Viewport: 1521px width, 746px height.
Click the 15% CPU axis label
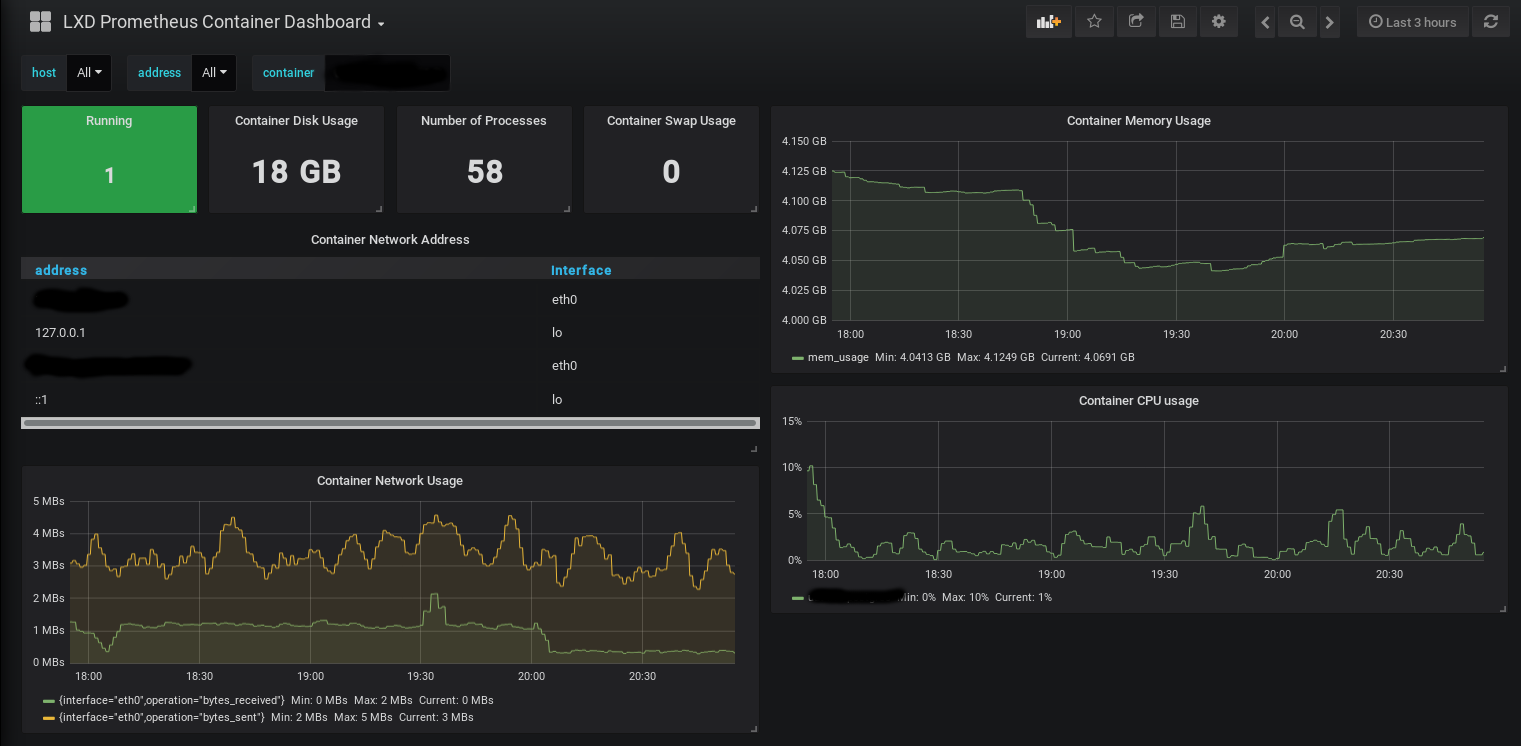[x=792, y=421]
